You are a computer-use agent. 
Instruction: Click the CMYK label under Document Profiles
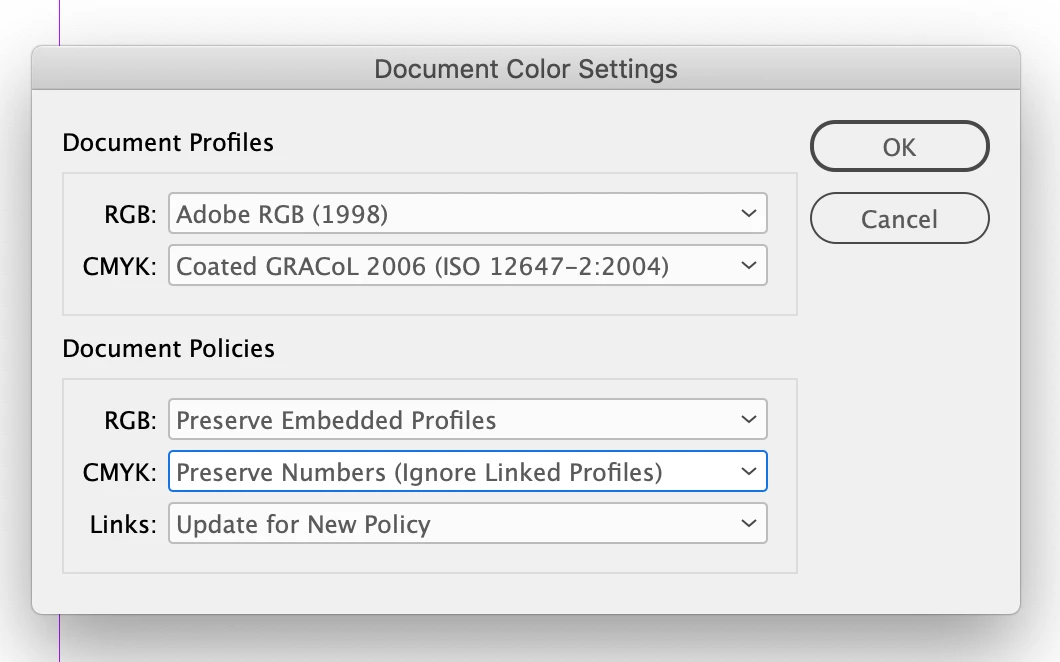[120, 267]
